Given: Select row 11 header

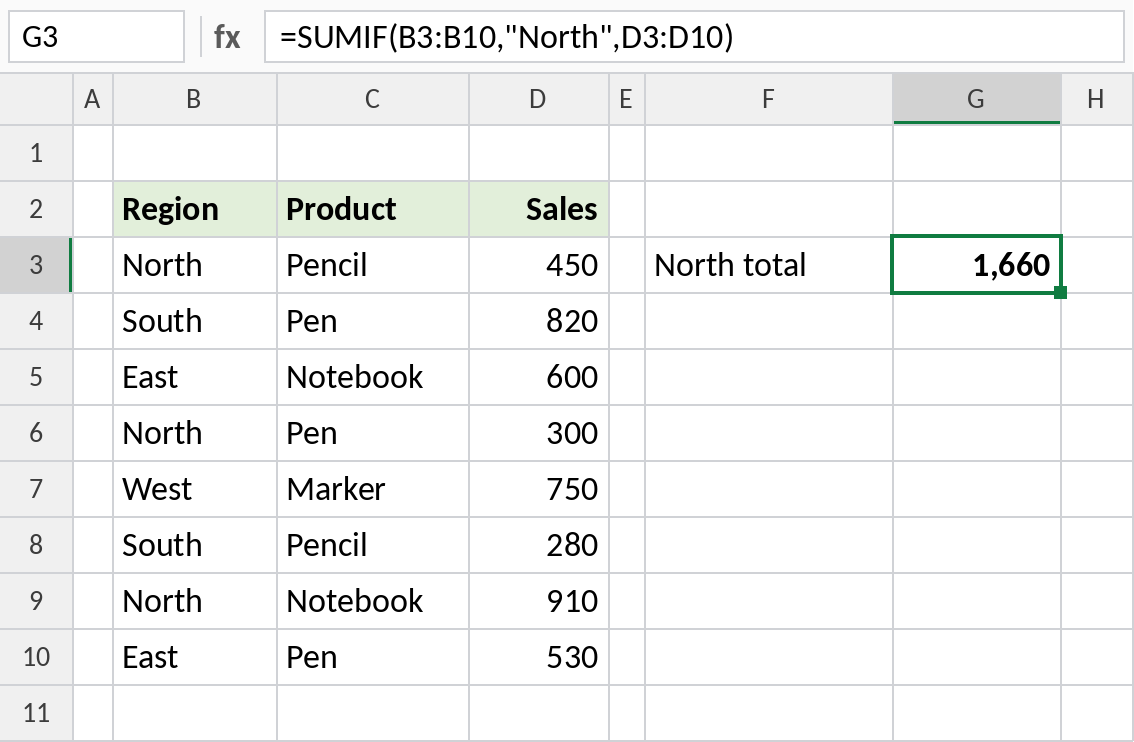Looking at the screenshot, I should click(x=36, y=713).
